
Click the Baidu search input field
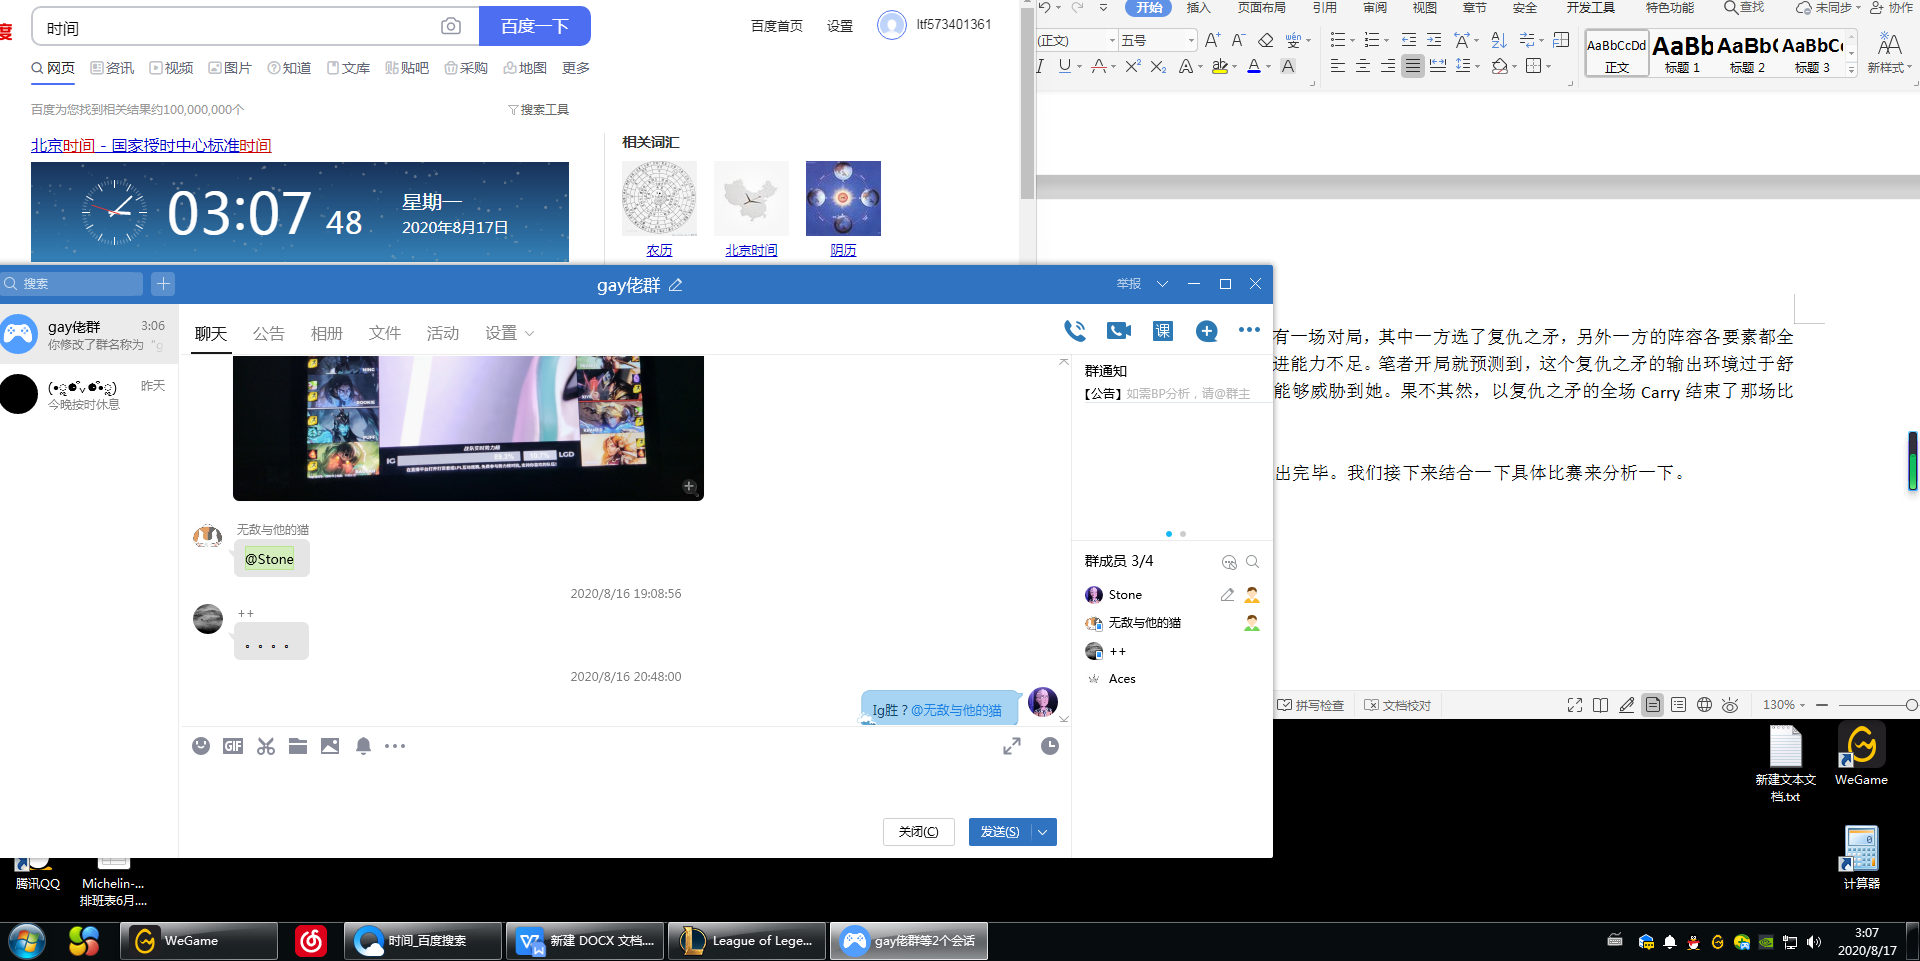[240, 27]
